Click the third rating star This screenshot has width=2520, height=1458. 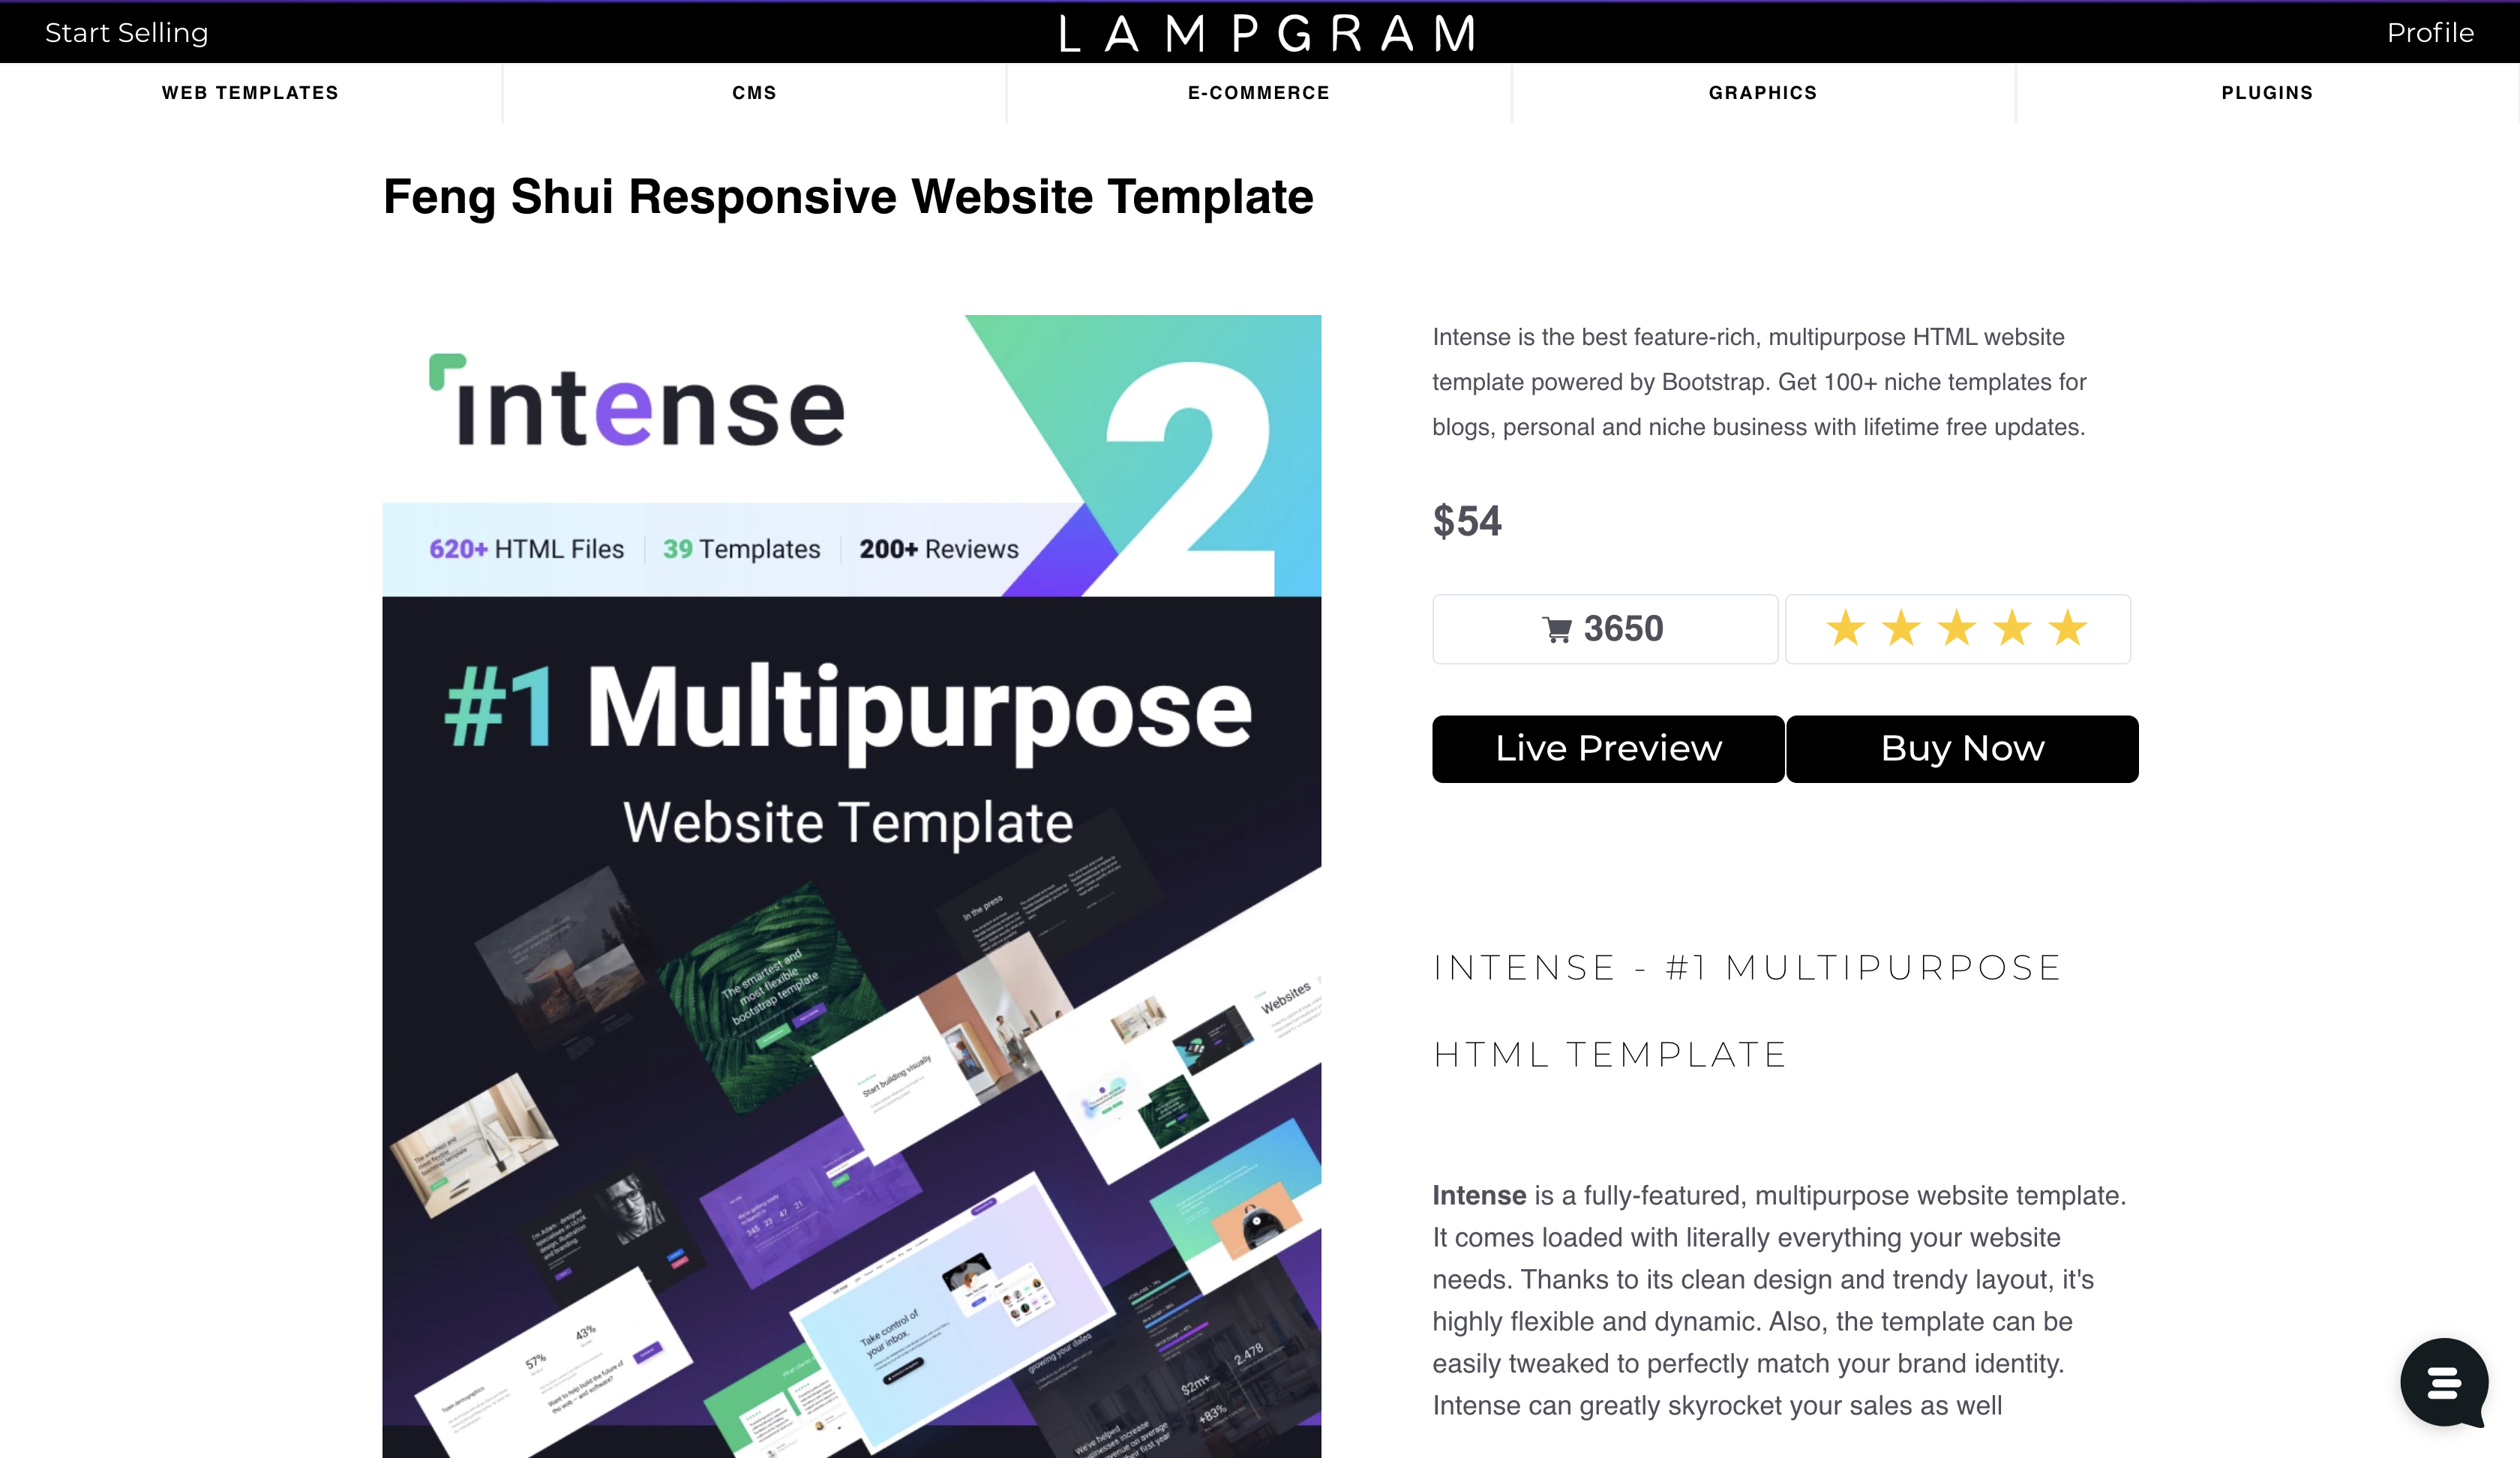pos(1957,629)
